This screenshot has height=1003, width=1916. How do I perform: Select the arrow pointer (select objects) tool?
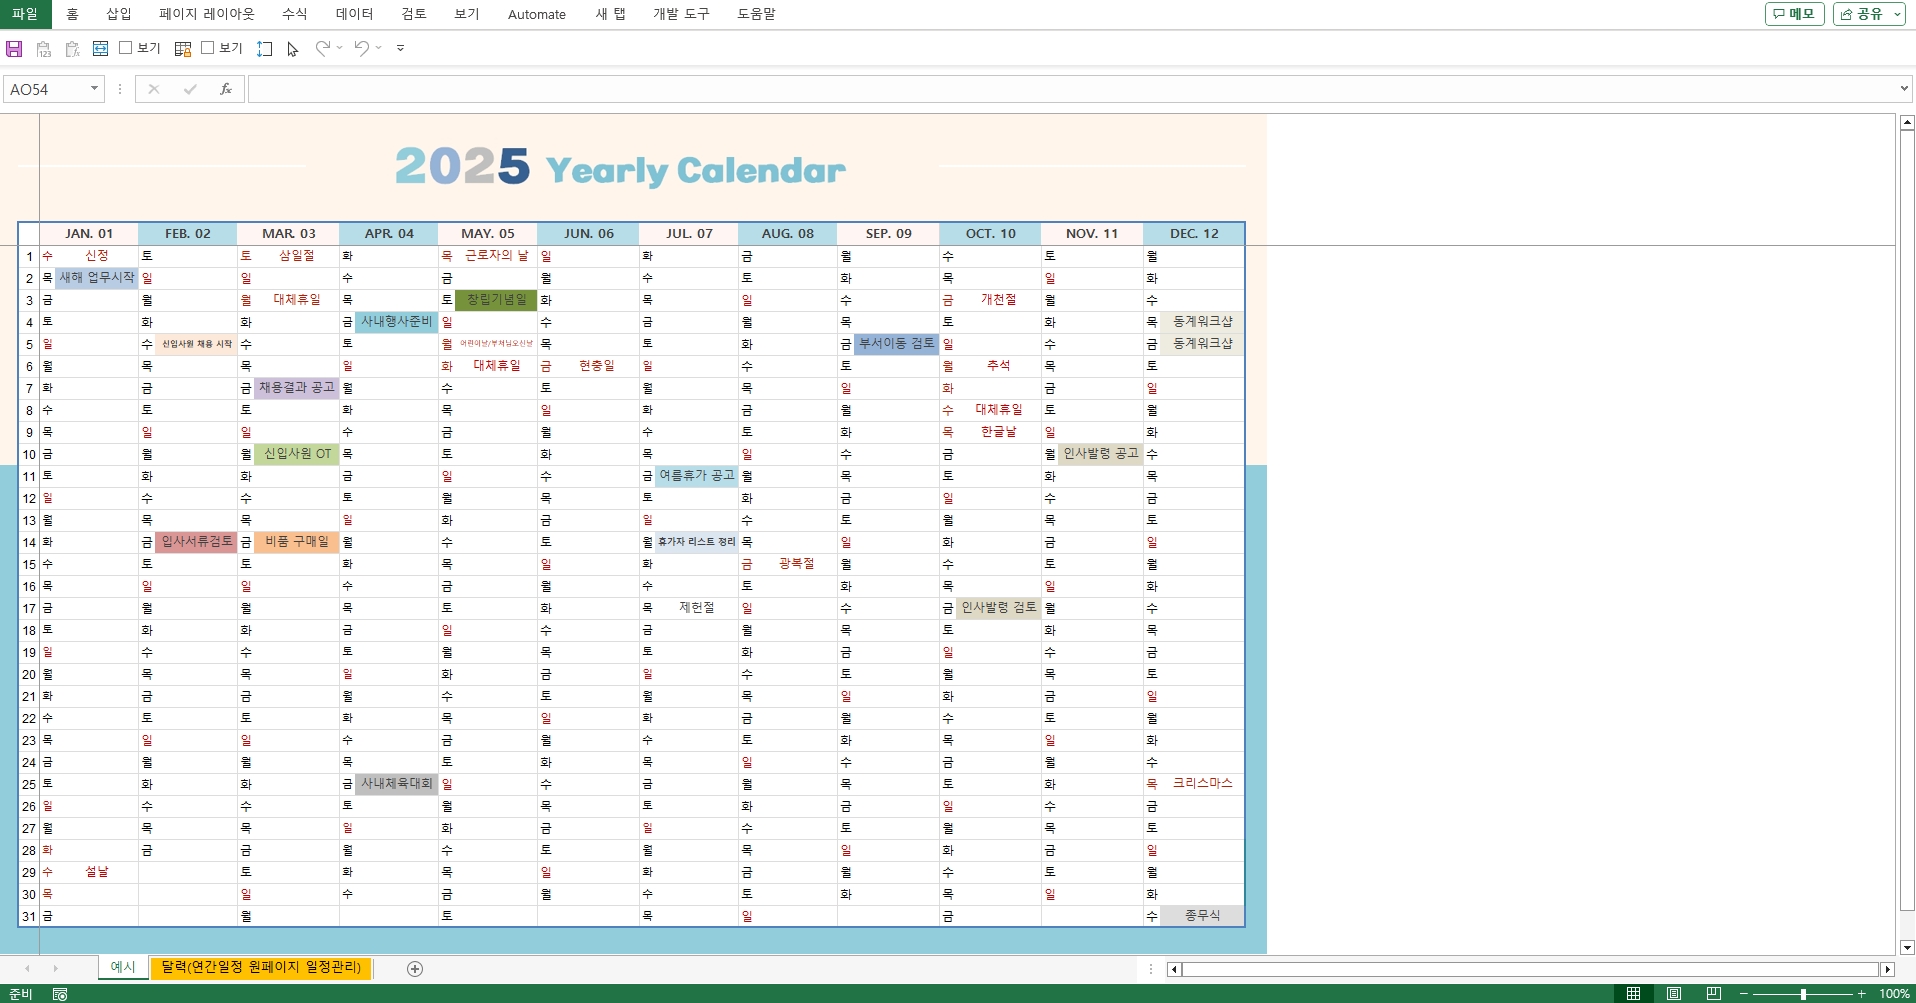click(293, 48)
